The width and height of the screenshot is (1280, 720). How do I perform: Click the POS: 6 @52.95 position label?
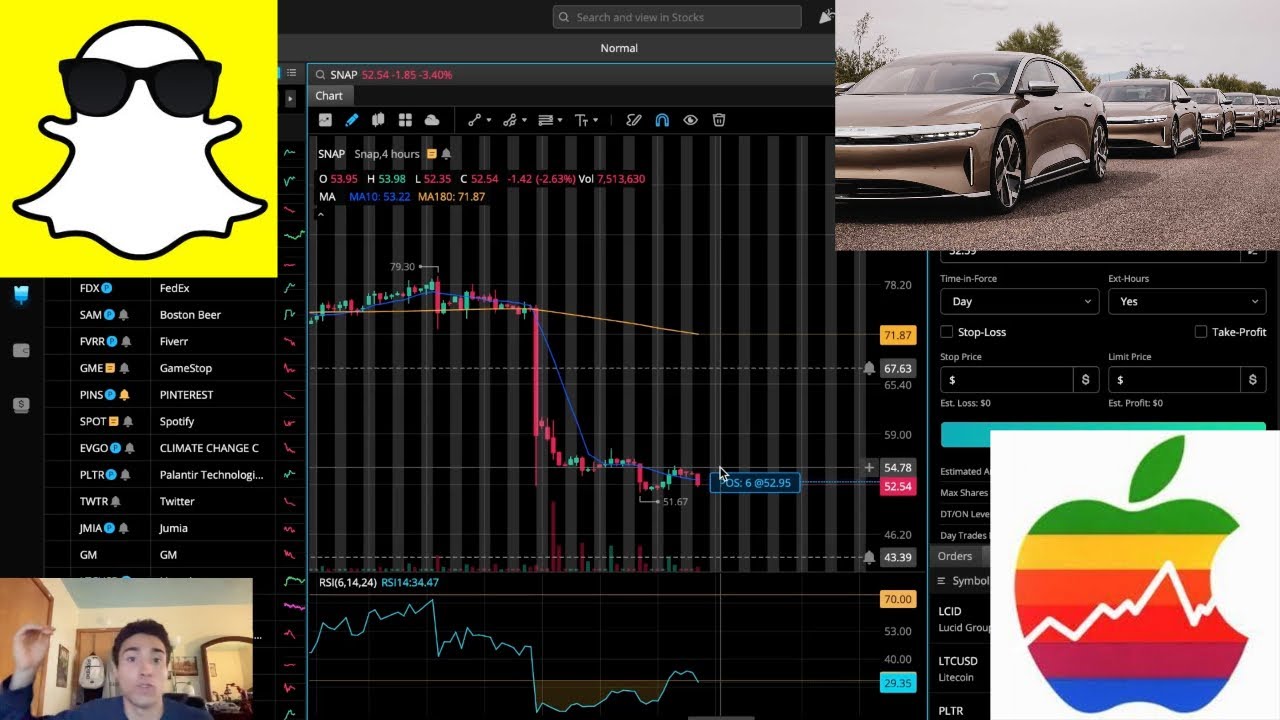tap(755, 482)
